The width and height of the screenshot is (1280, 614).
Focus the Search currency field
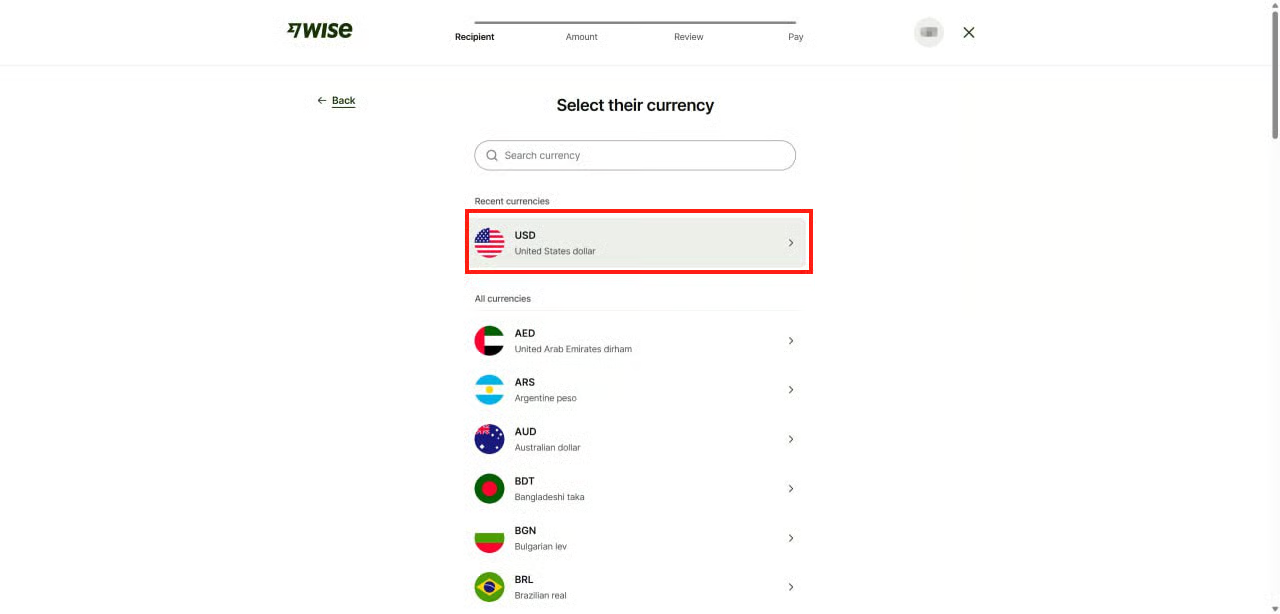coord(635,155)
